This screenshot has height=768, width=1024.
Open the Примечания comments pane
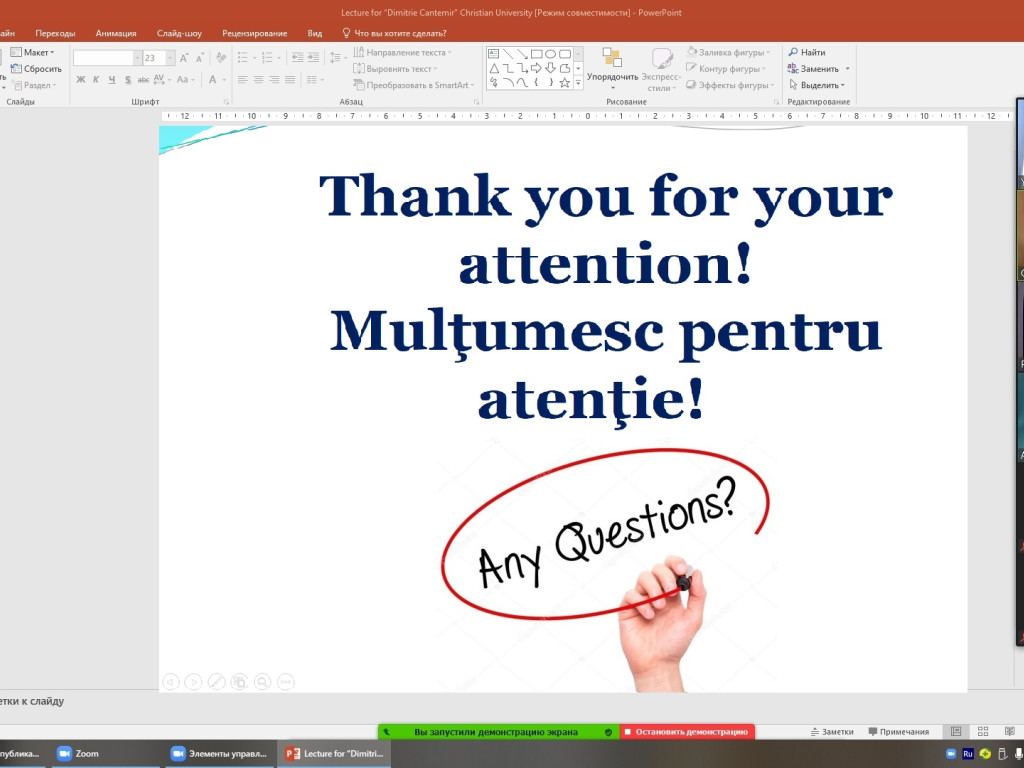click(x=899, y=731)
